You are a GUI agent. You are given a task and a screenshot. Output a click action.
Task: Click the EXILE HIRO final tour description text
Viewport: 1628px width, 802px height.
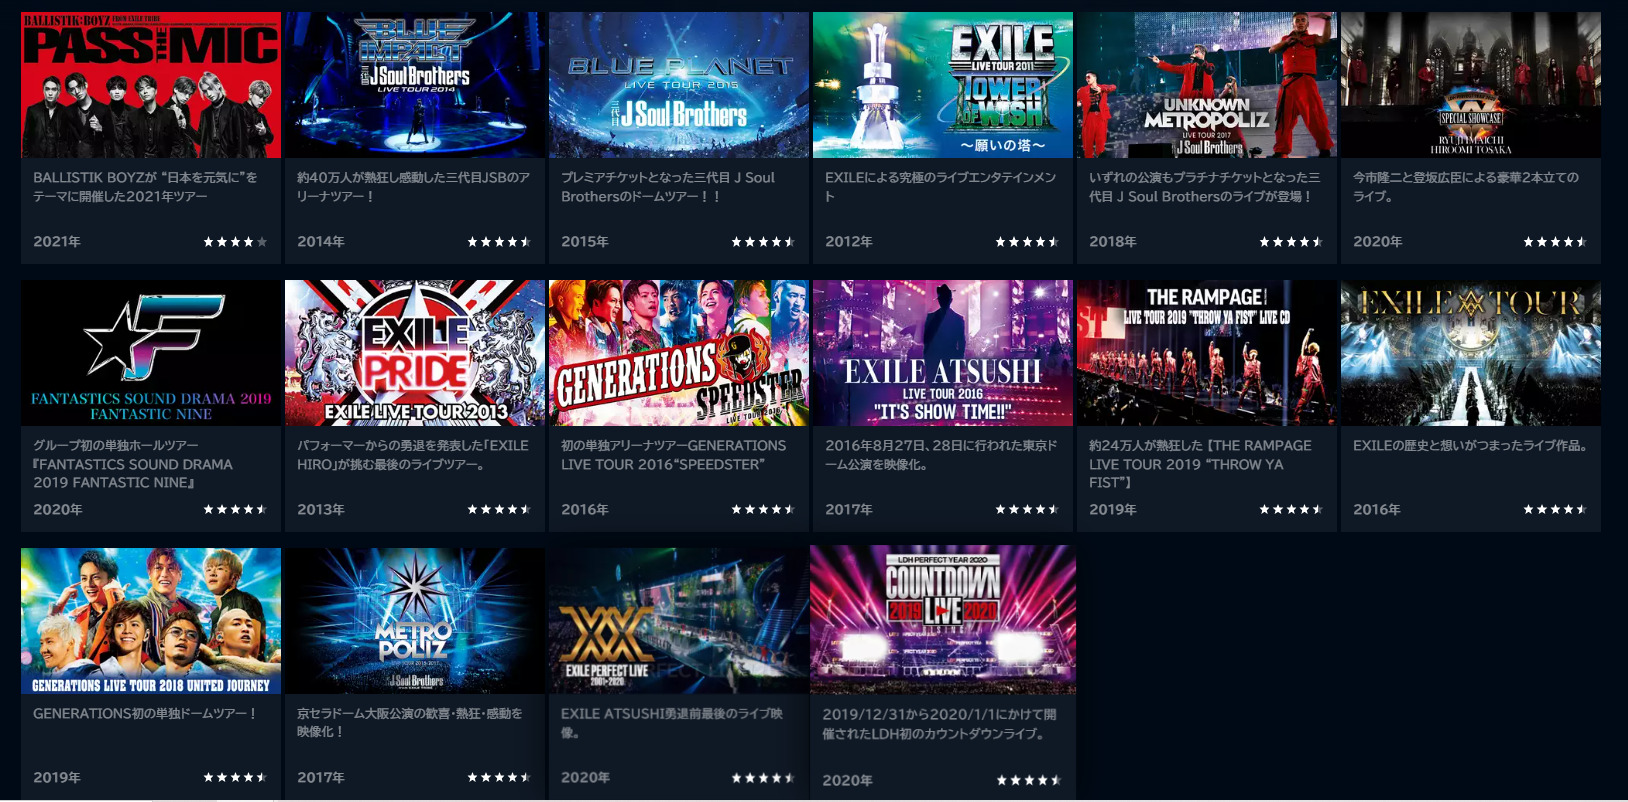pyautogui.click(x=413, y=455)
